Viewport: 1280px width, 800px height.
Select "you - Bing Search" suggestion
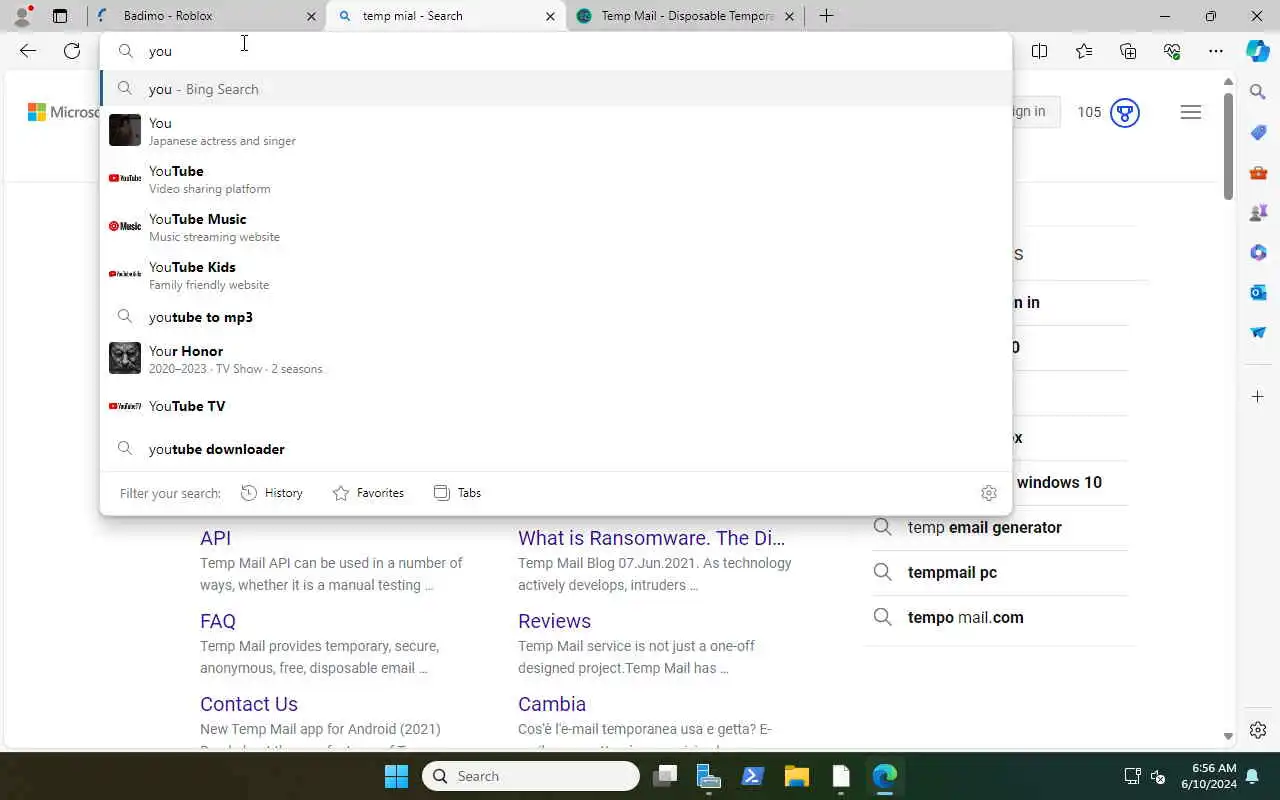coord(556,89)
